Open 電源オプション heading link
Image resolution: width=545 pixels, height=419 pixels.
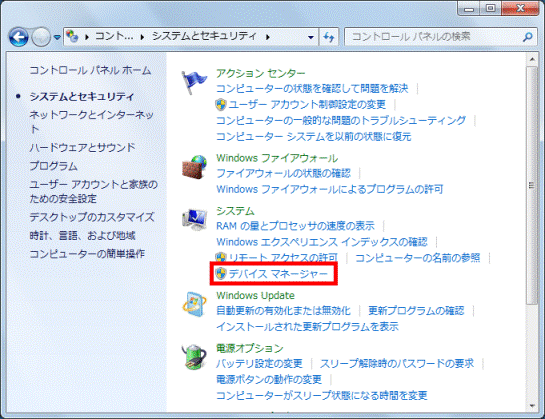(x=250, y=348)
